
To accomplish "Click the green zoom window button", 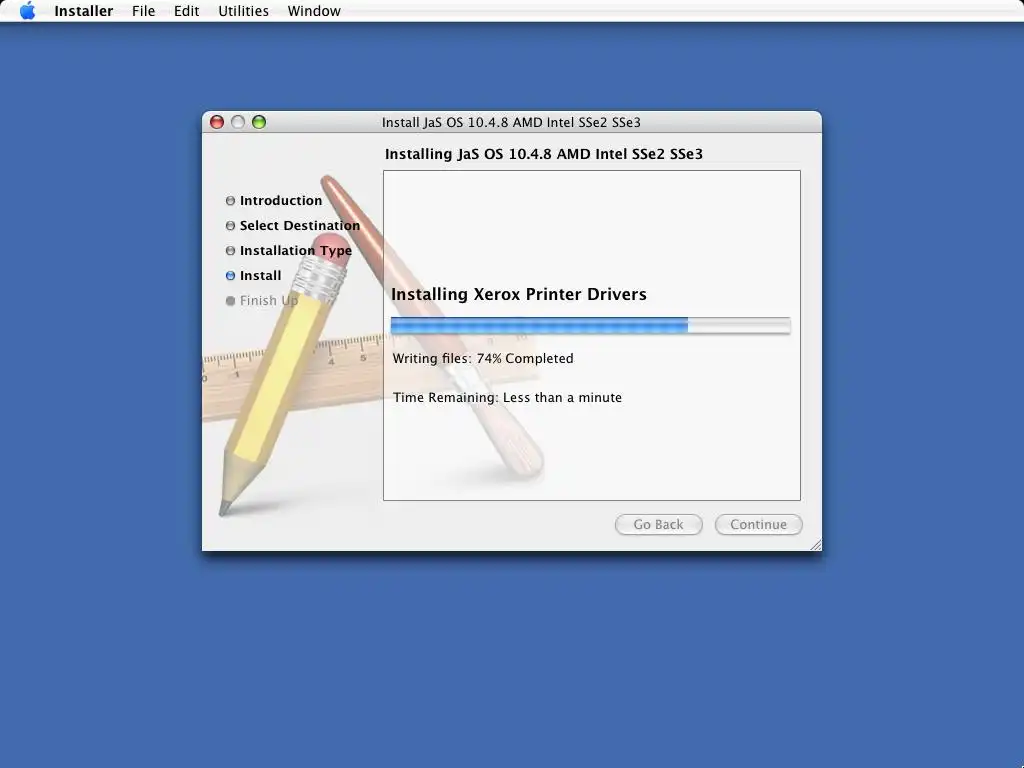I will [259, 122].
